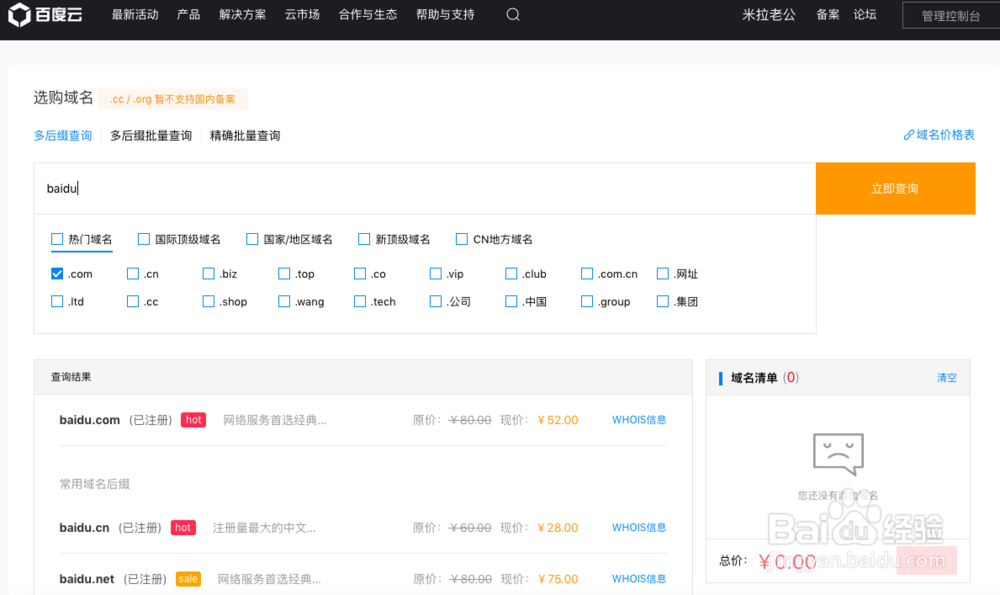Uncheck the selected .com checkbox
This screenshot has width=1000, height=595.
57,273
